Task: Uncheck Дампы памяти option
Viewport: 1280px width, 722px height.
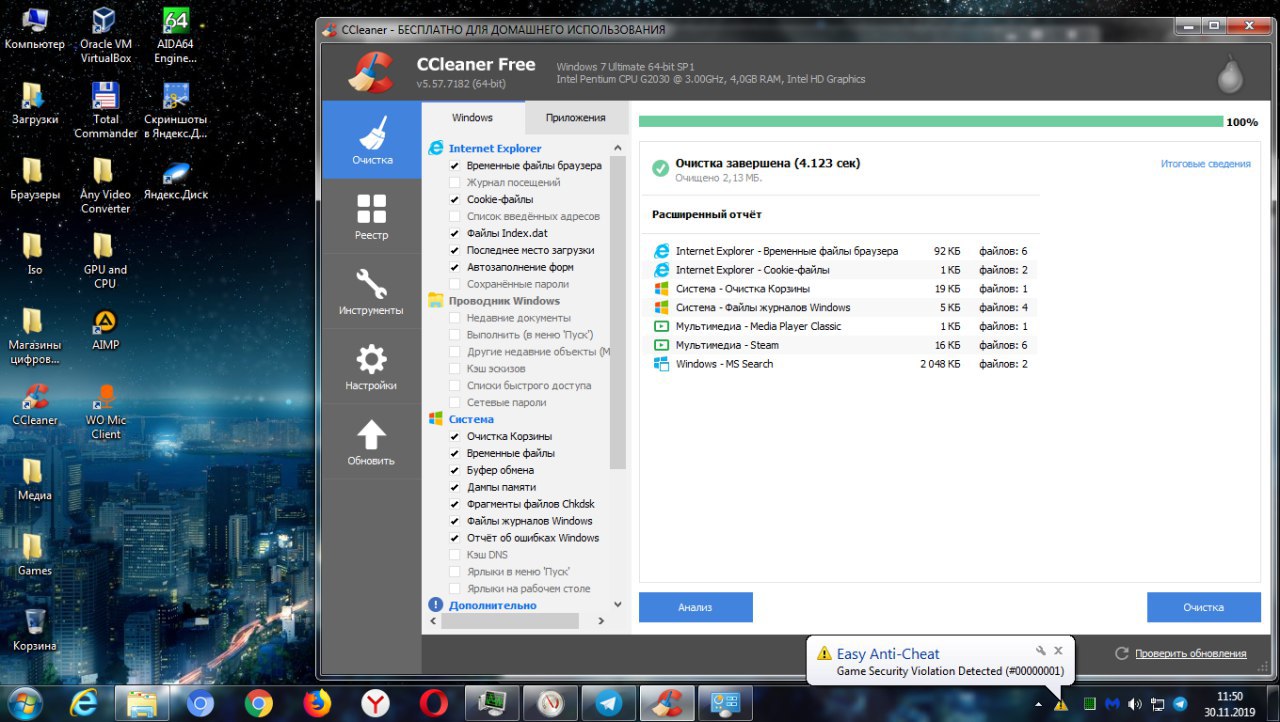Action: (x=455, y=488)
